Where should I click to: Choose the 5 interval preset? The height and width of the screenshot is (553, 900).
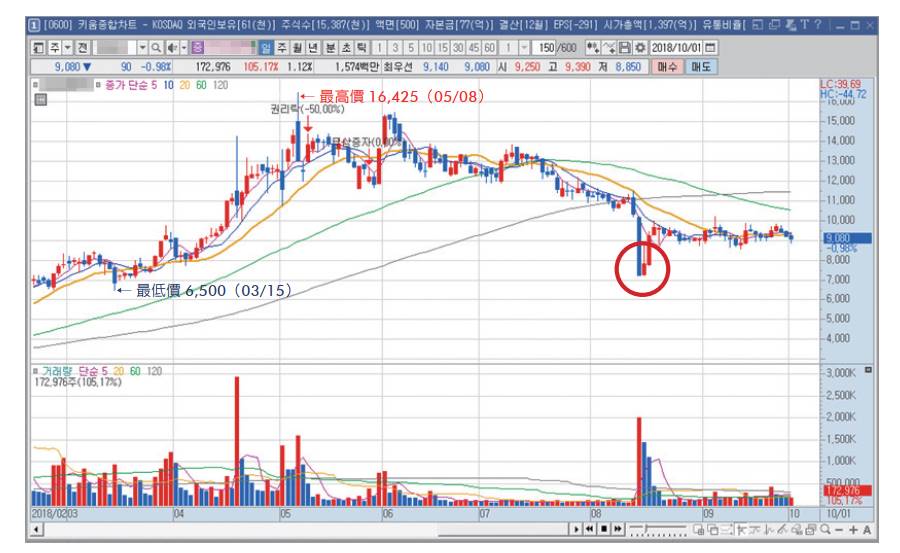[x=411, y=48]
